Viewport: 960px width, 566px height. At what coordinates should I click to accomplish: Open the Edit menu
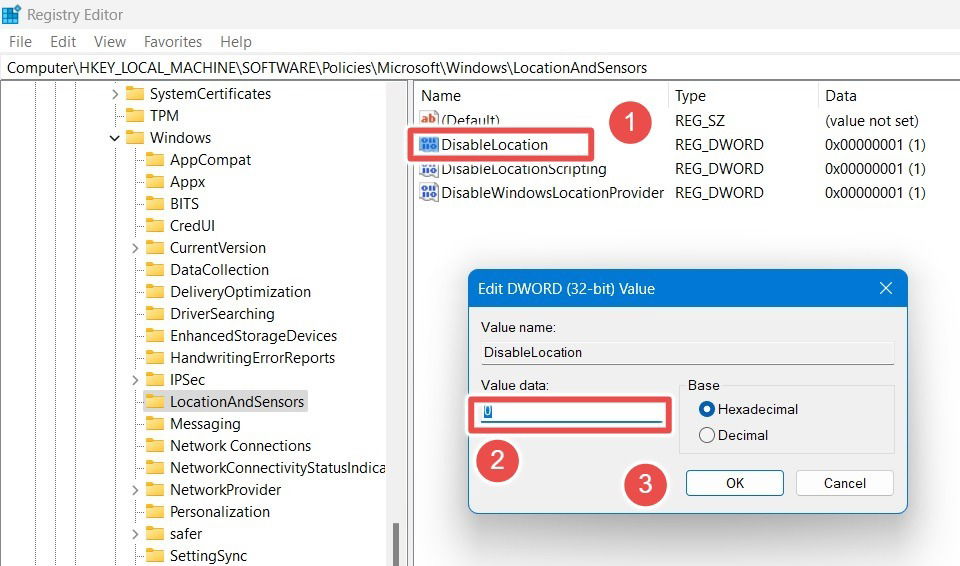click(x=63, y=42)
